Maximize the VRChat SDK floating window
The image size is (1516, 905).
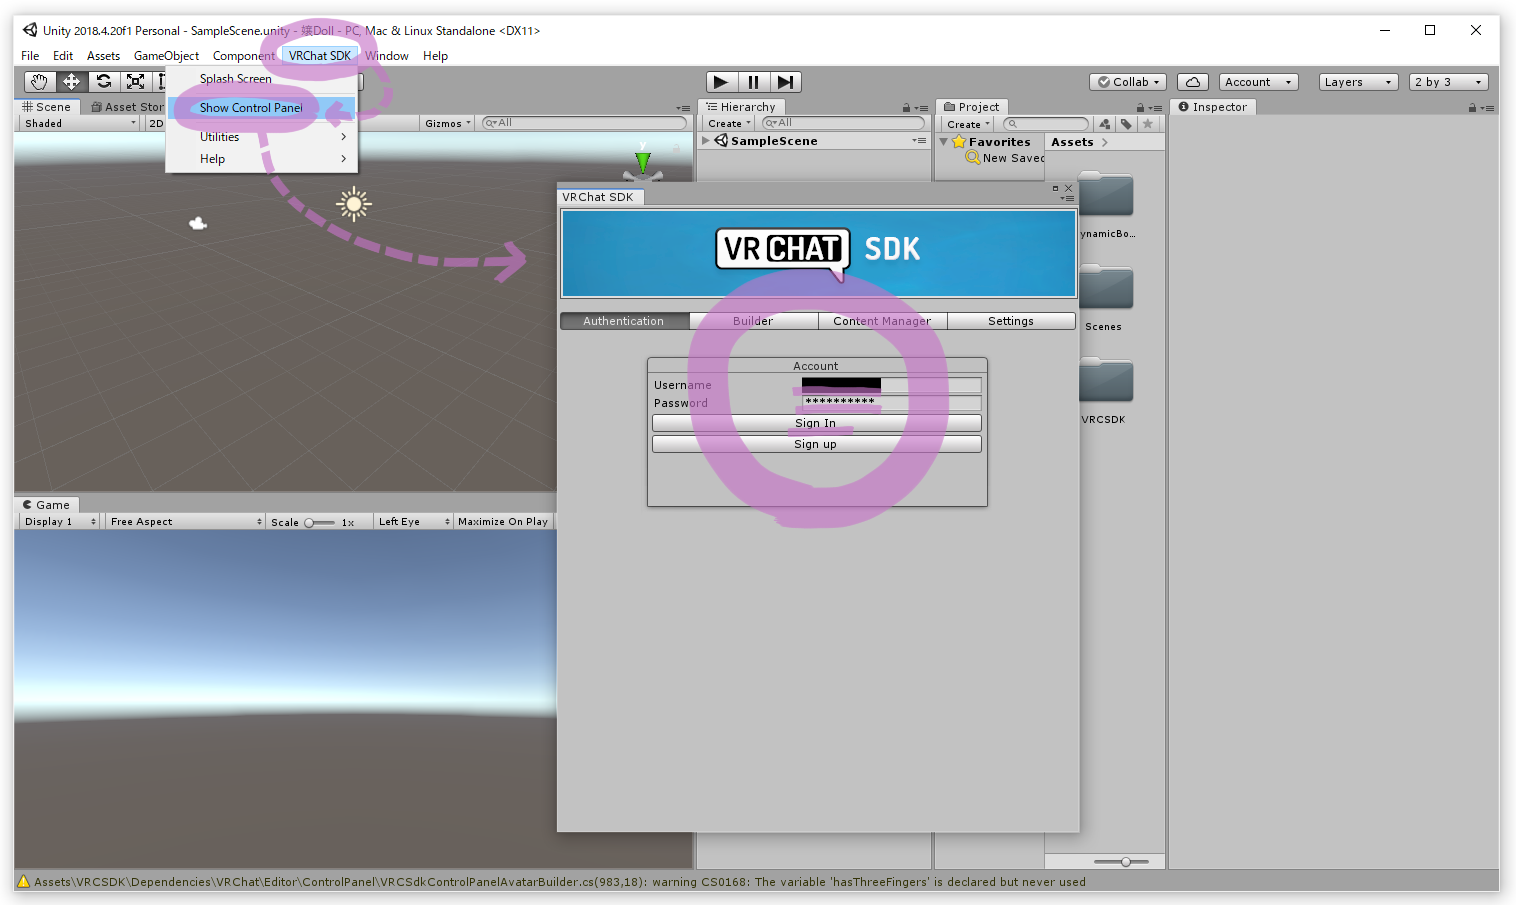point(1055,188)
